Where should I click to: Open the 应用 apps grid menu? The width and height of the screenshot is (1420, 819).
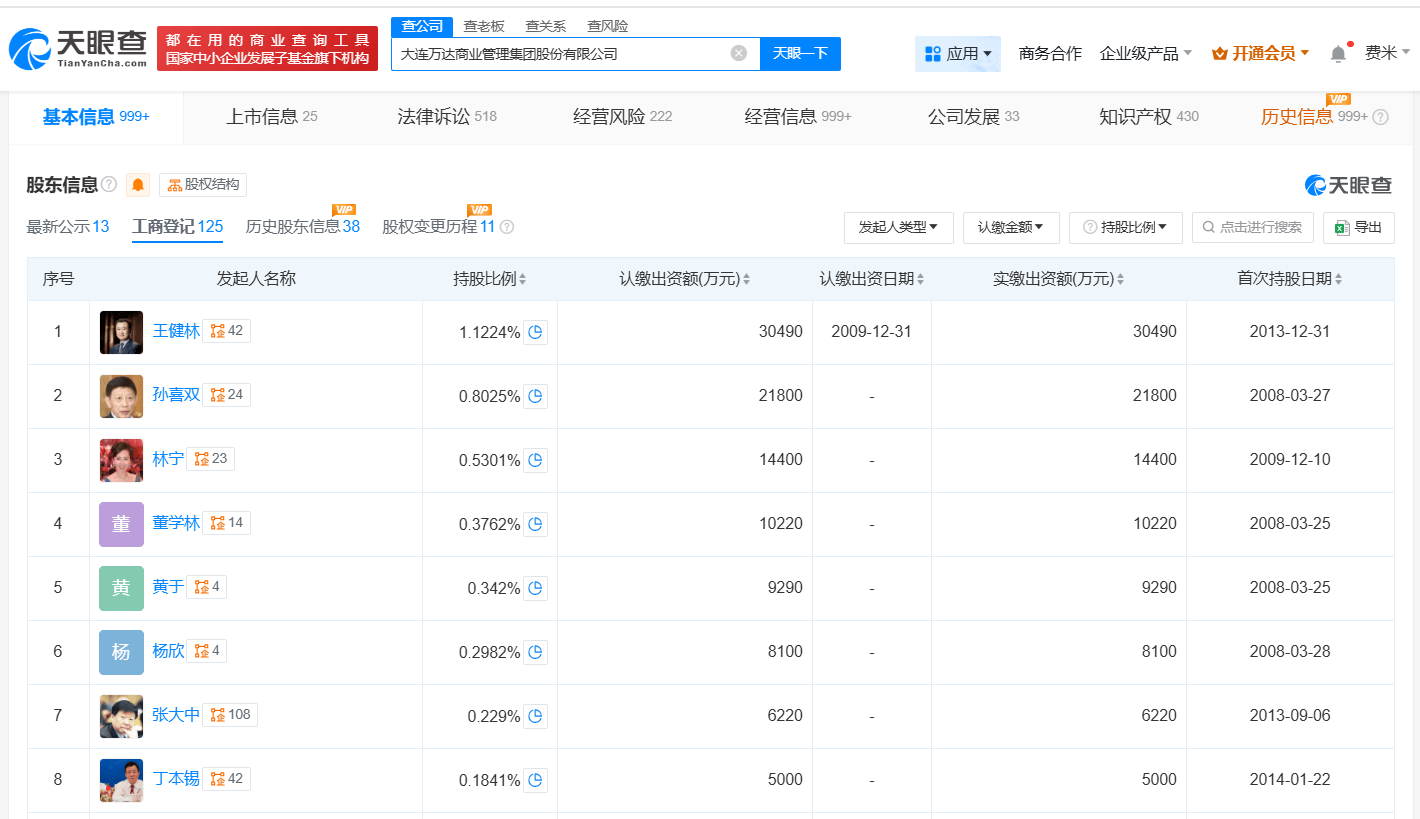957,53
